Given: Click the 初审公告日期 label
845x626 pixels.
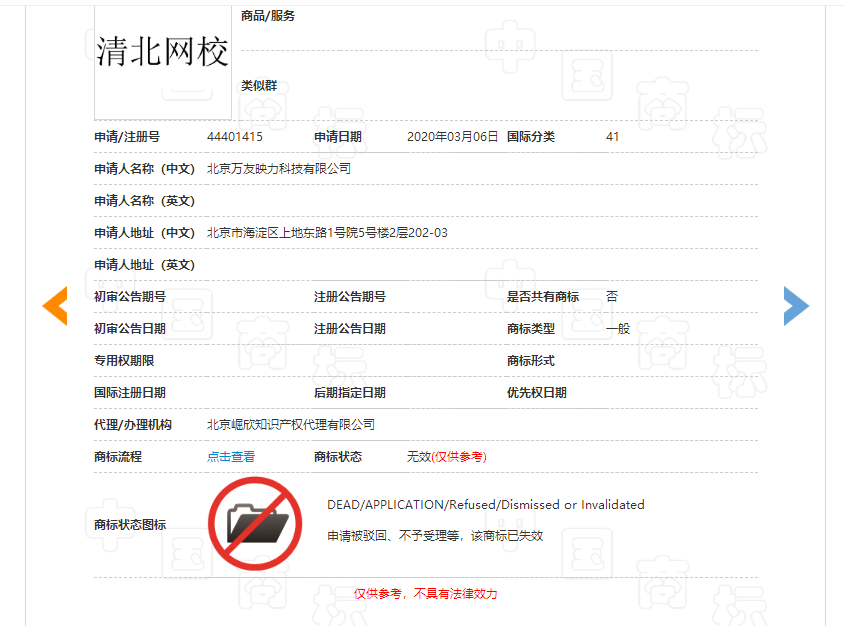Looking at the screenshot, I should pos(130,329).
